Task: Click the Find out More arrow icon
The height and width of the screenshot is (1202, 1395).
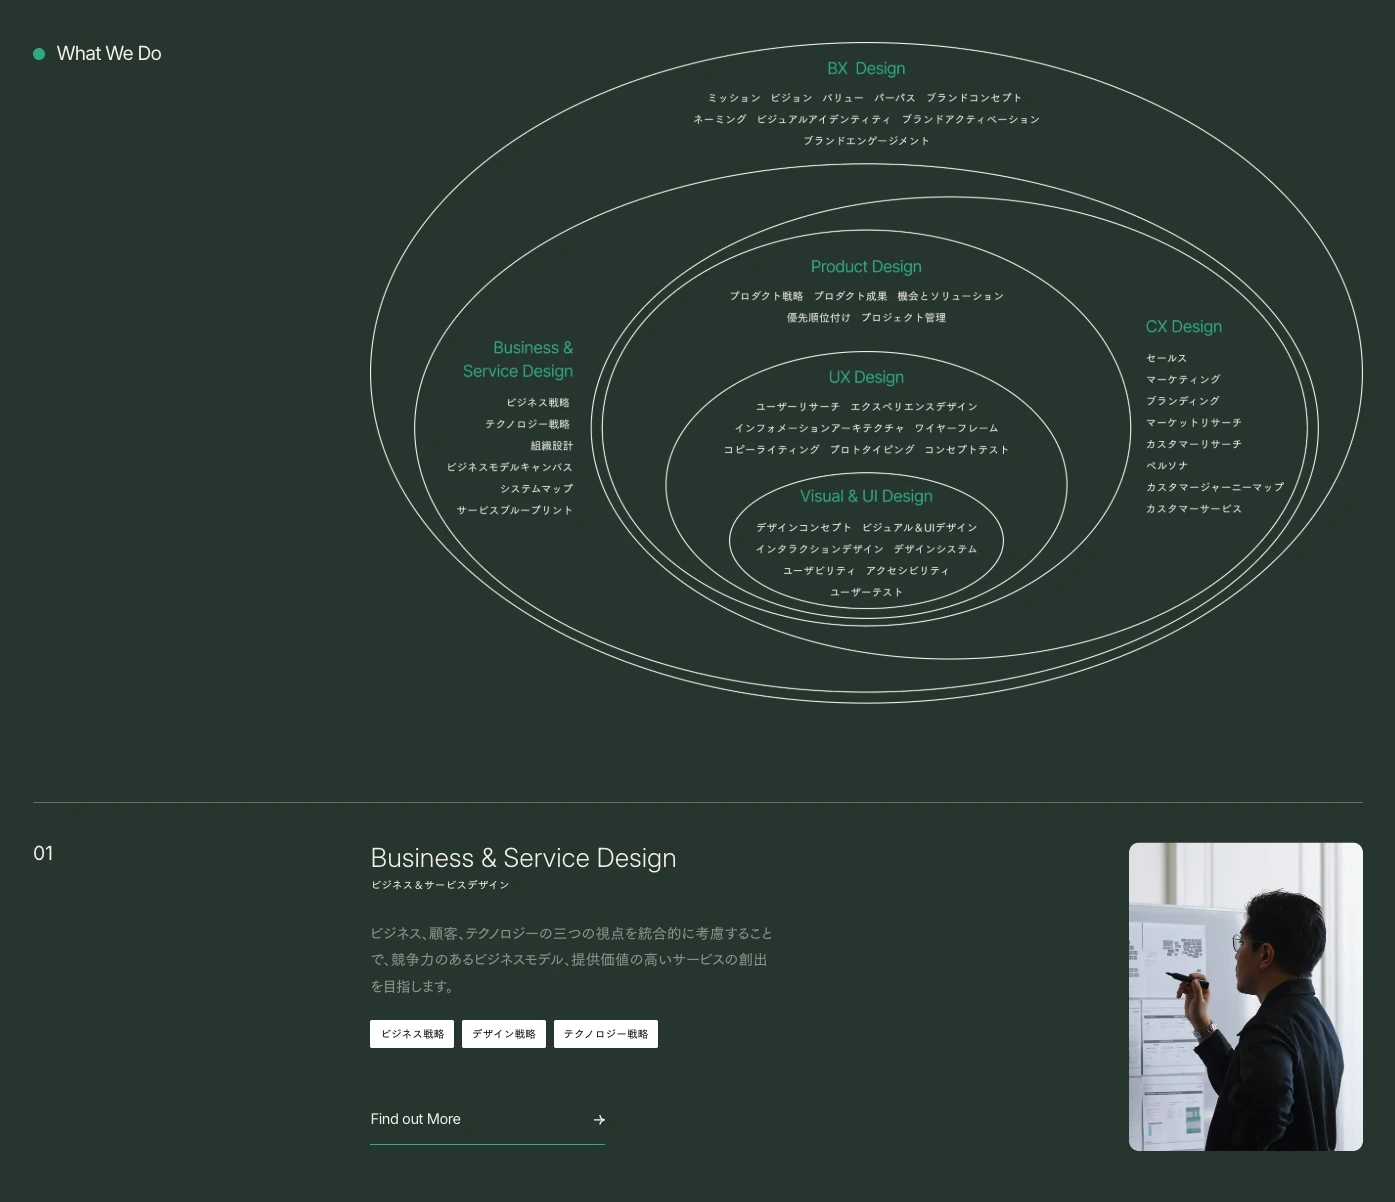Action: tap(599, 1120)
